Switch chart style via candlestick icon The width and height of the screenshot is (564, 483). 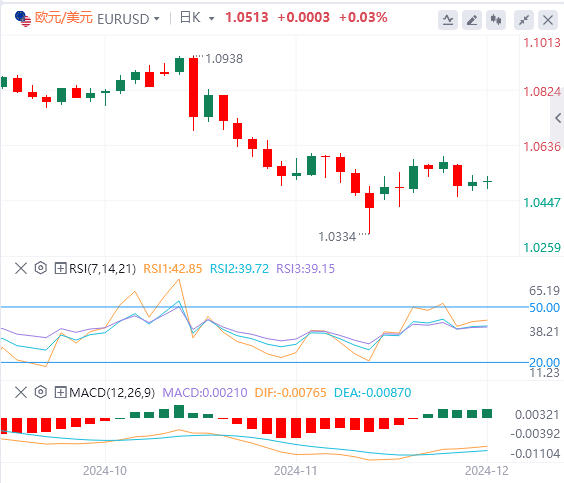496,19
